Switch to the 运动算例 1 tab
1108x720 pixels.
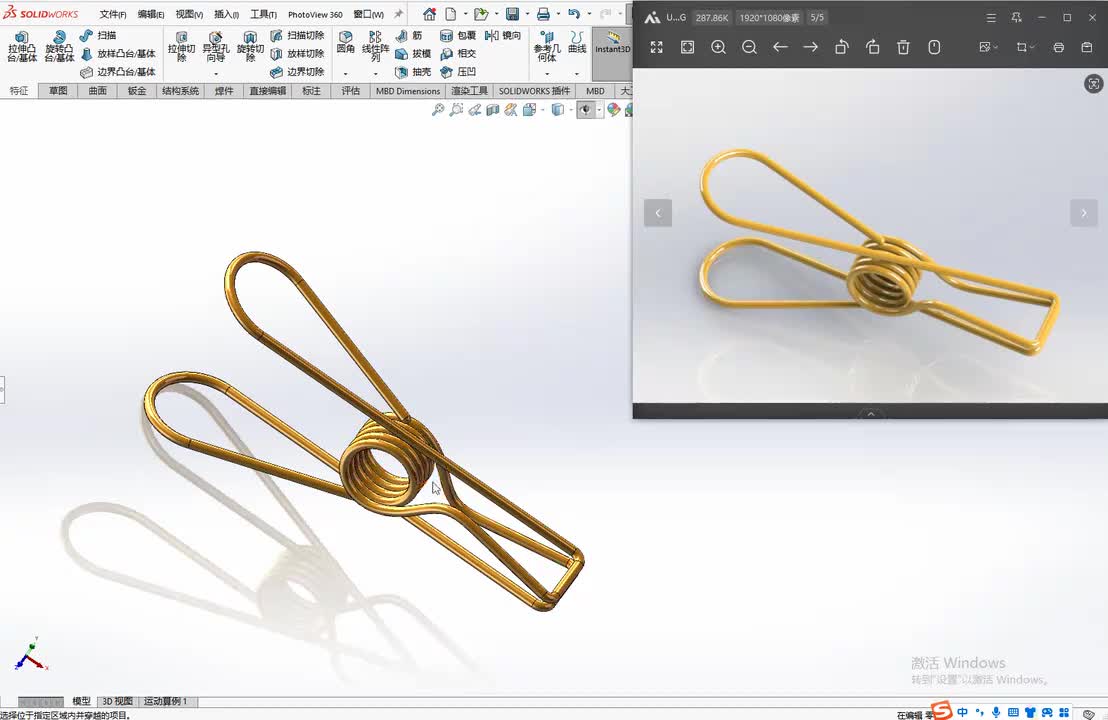click(x=167, y=701)
